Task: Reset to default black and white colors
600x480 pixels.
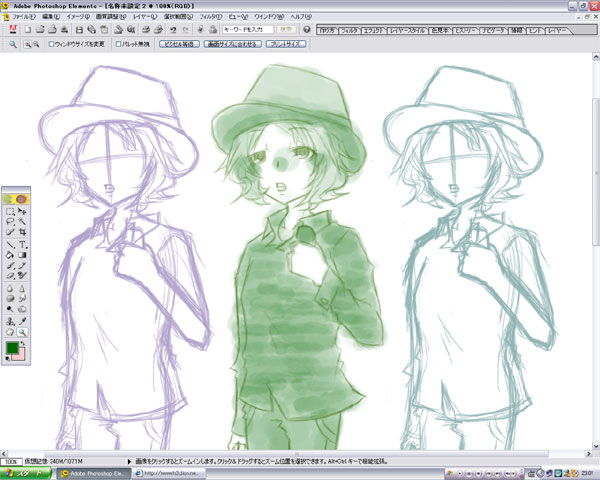Action: 8,359
